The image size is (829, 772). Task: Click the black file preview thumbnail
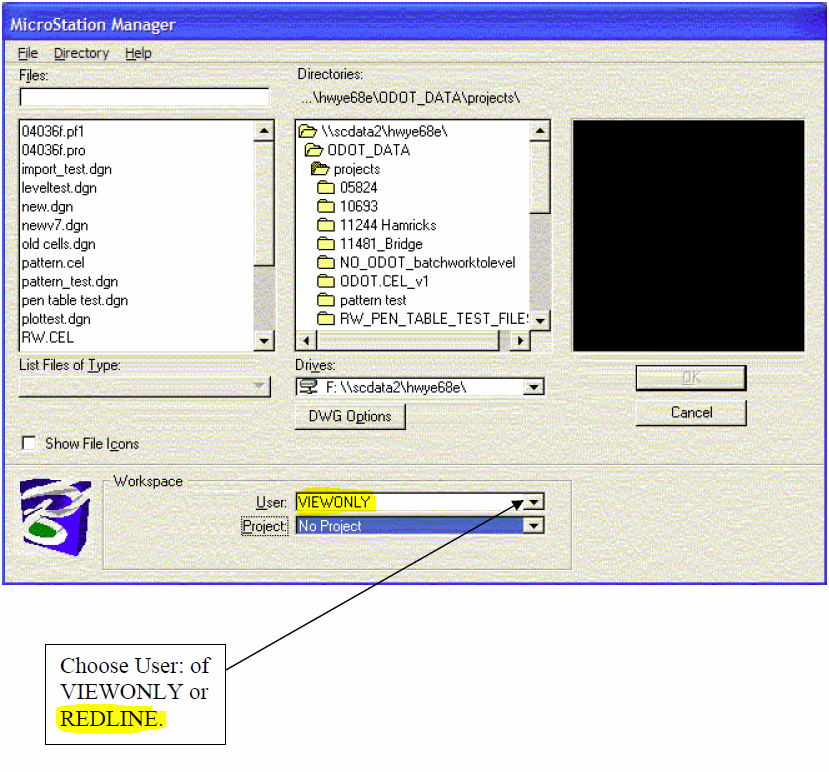(x=689, y=236)
